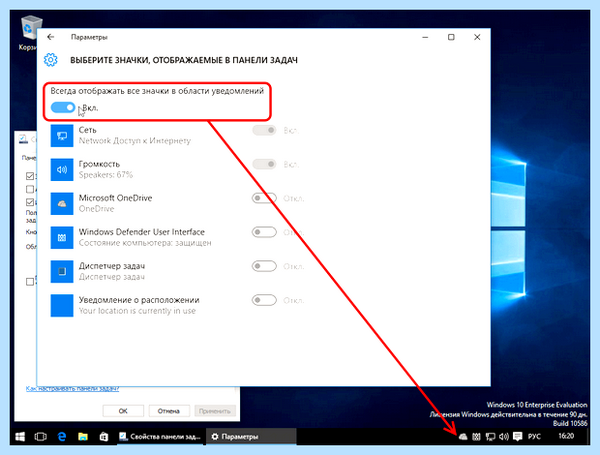Switch to Параметры taskbar button
This screenshot has width=600, height=455.
[251, 437]
